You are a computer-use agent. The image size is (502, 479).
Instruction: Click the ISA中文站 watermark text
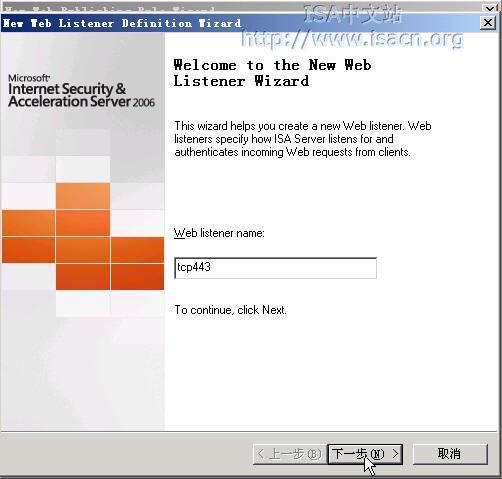pyautogui.click(x=353, y=14)
